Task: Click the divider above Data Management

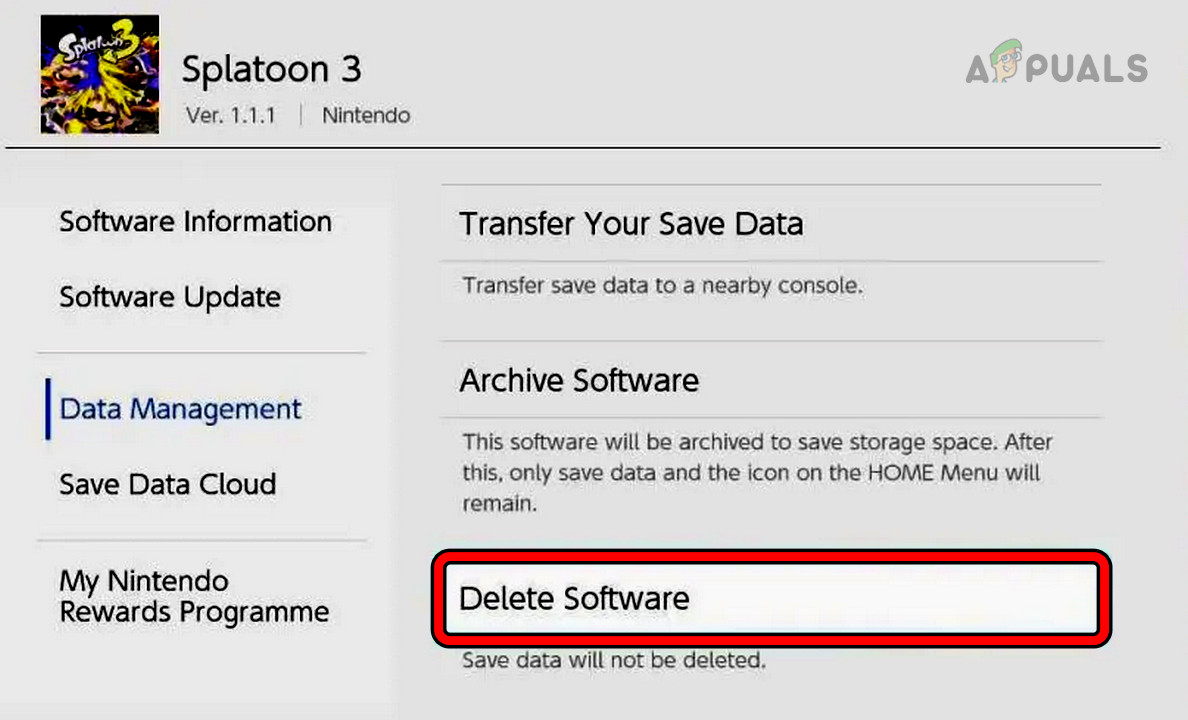Action: (200, 352)
